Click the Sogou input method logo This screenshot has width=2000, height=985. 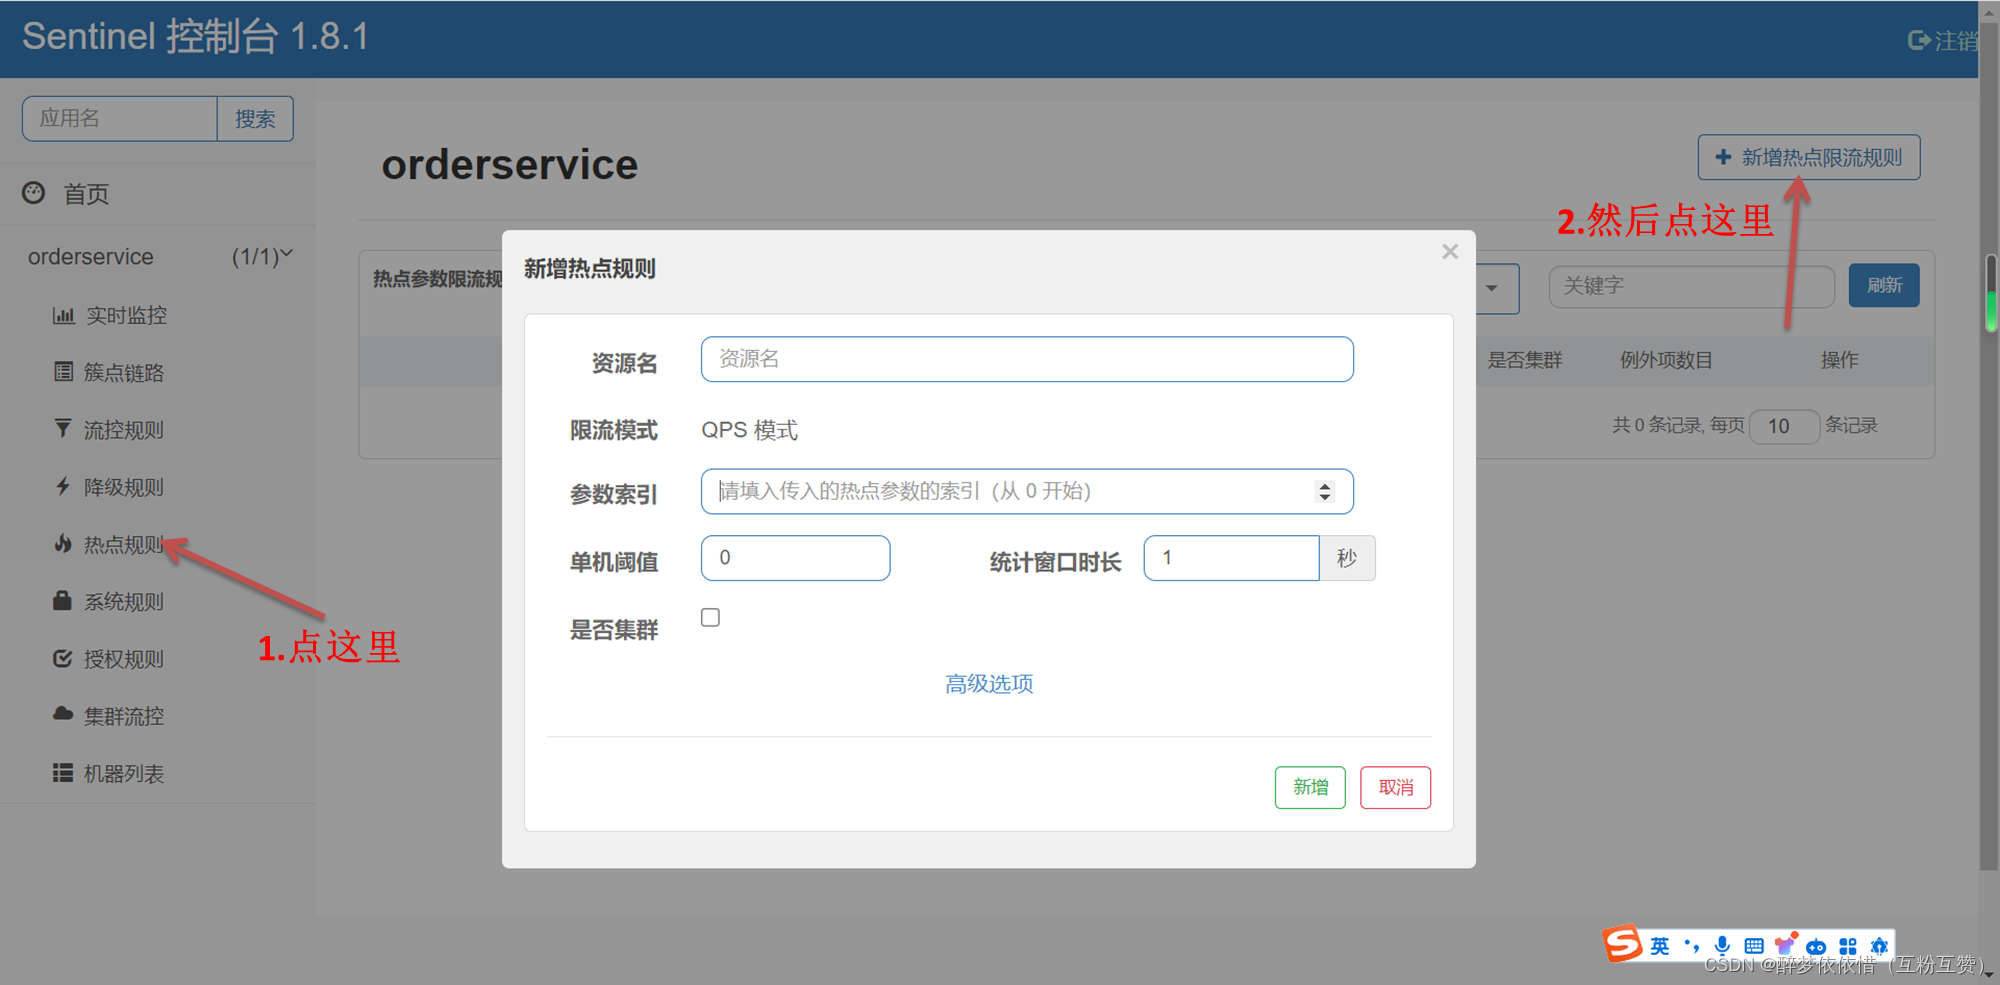(x=1622, y=943)
